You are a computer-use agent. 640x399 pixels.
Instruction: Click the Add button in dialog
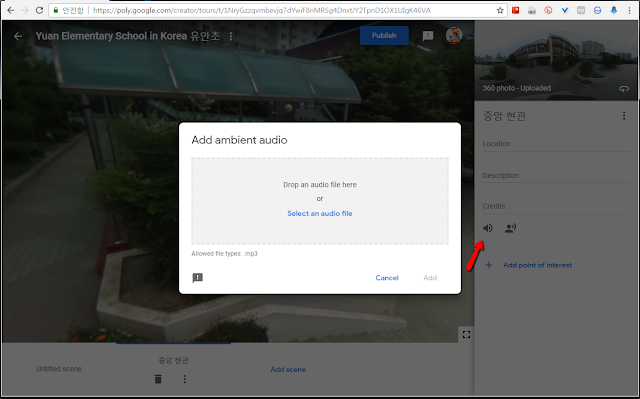tap(430, 278)
